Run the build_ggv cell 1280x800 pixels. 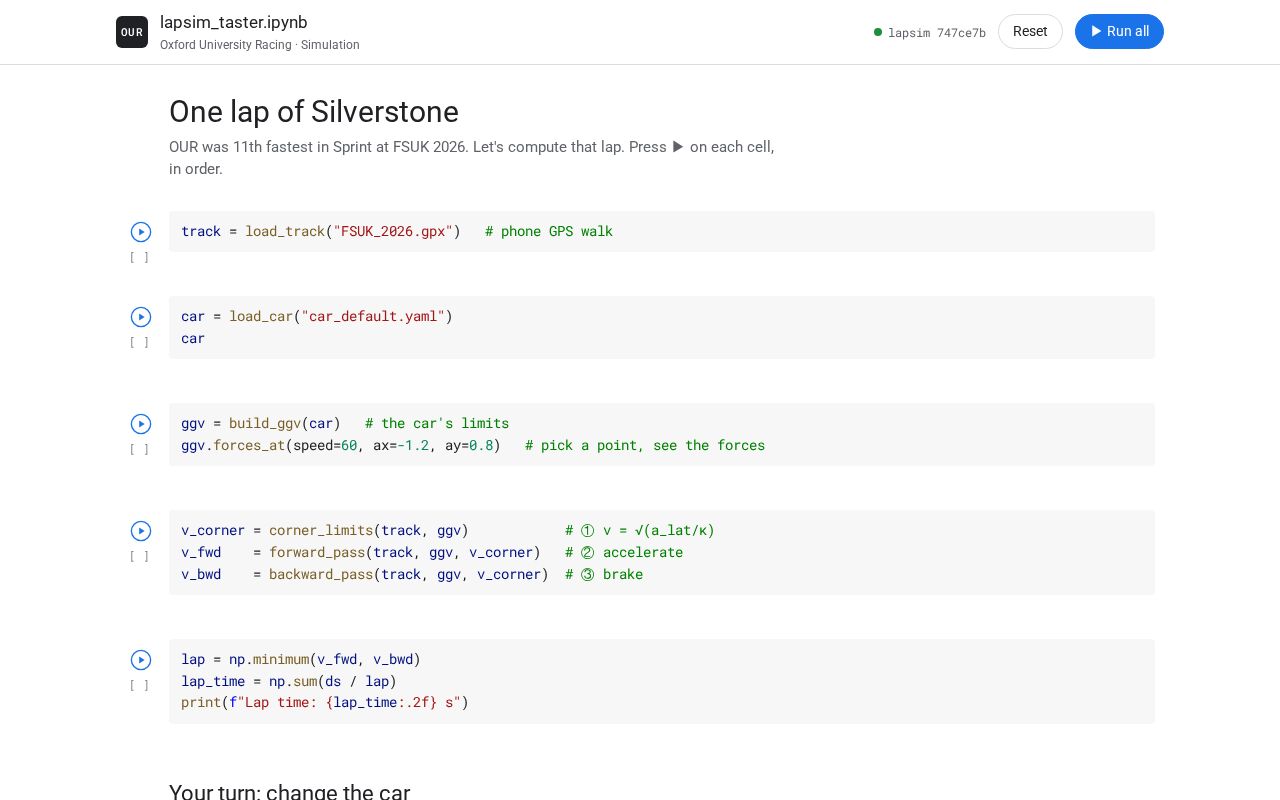pos(141,424)
